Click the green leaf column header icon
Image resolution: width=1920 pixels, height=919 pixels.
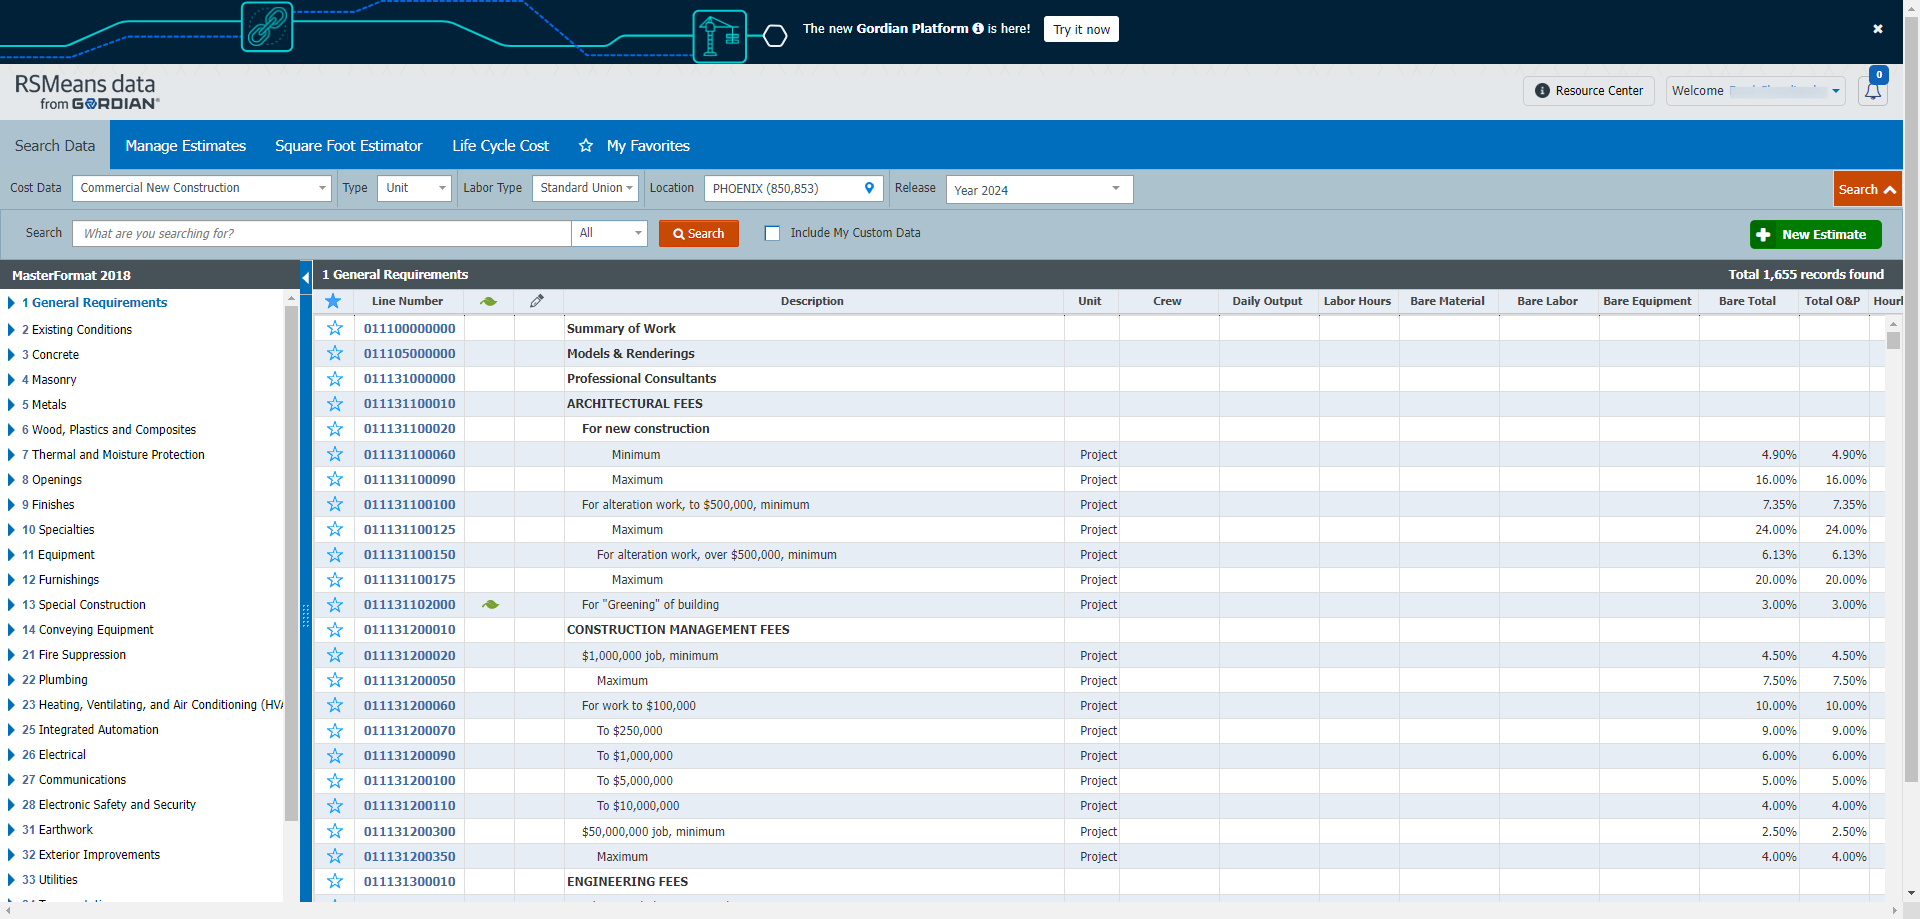point(488,301)
